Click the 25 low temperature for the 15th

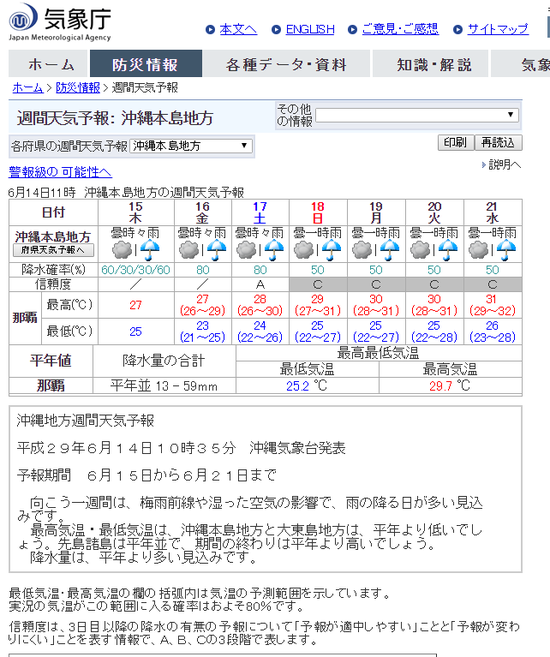pyautogui.click(x=136, y=332)
